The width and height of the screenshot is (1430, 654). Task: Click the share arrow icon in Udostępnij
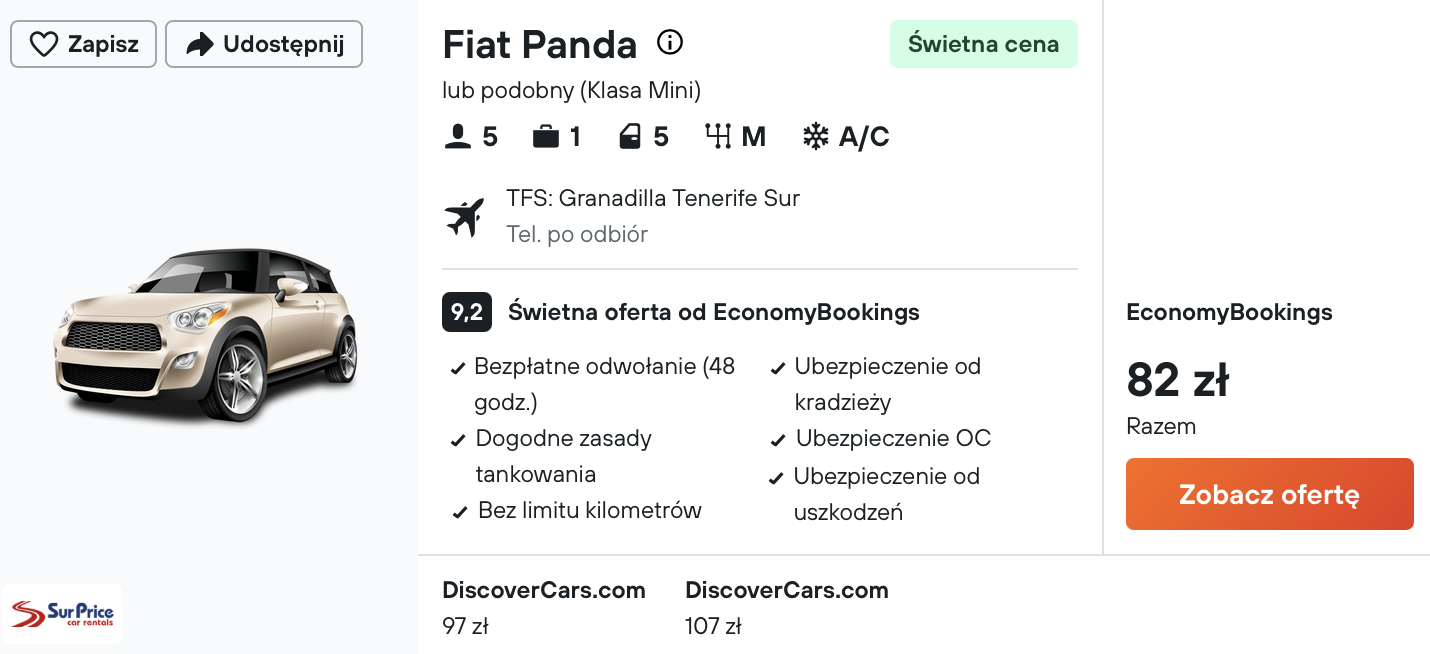[x=200, y=44]
